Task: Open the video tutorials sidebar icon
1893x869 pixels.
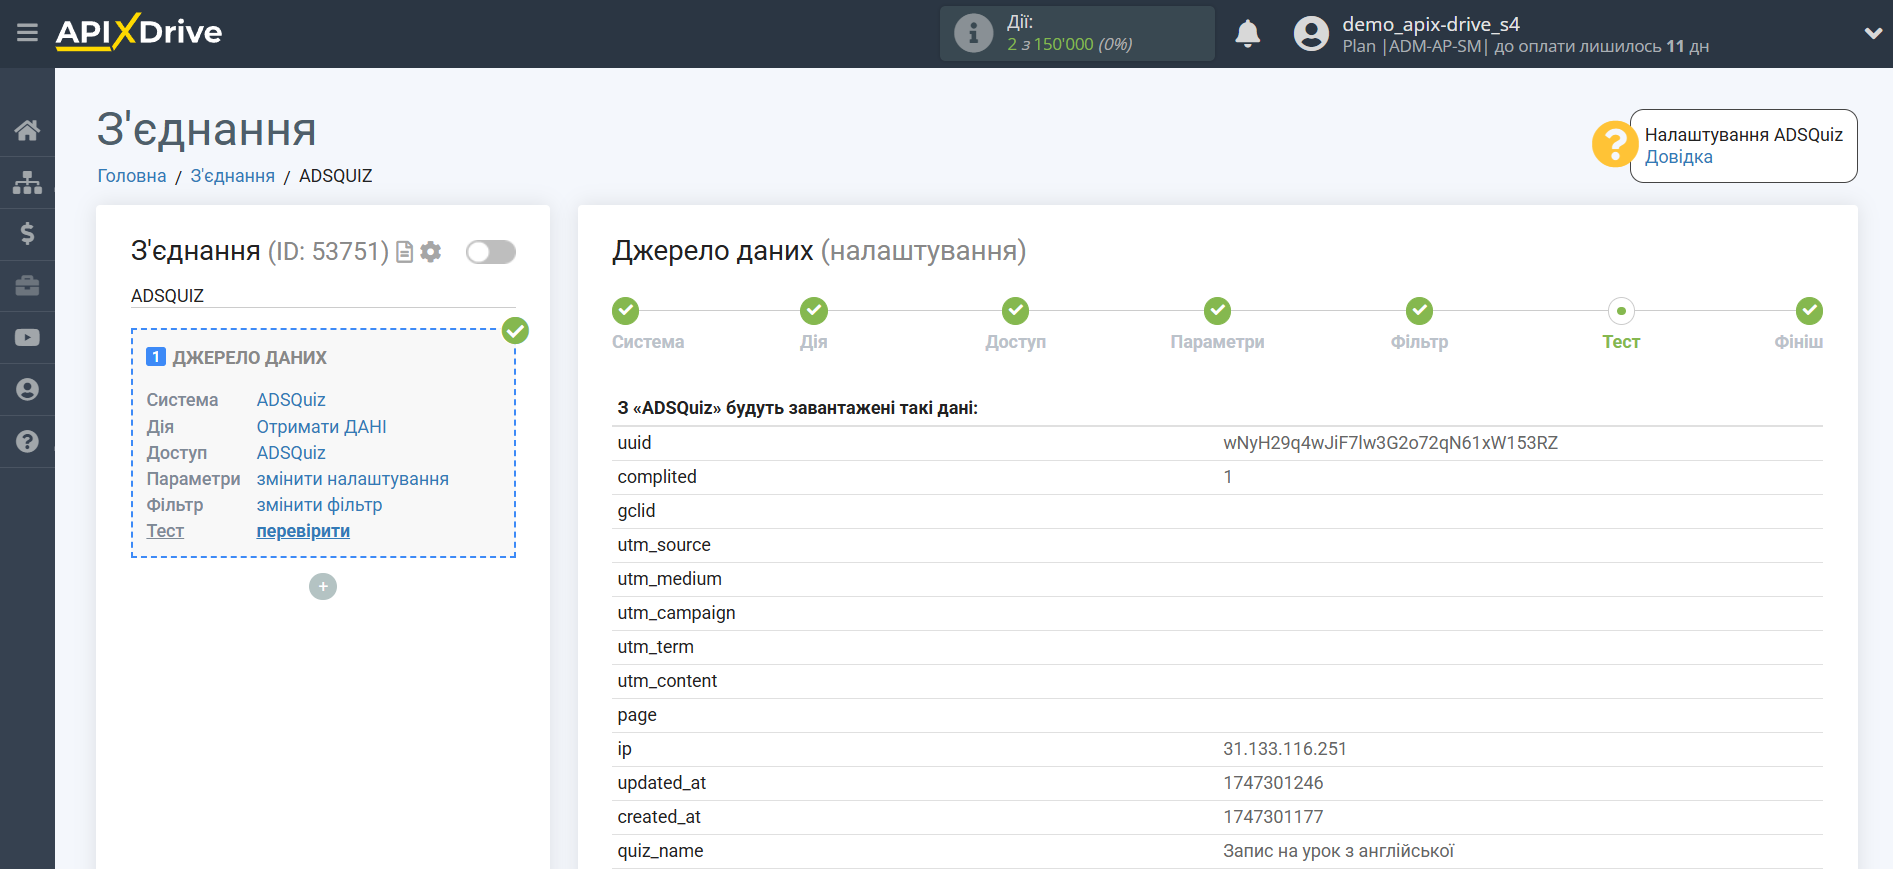Action: pos(27,338)
